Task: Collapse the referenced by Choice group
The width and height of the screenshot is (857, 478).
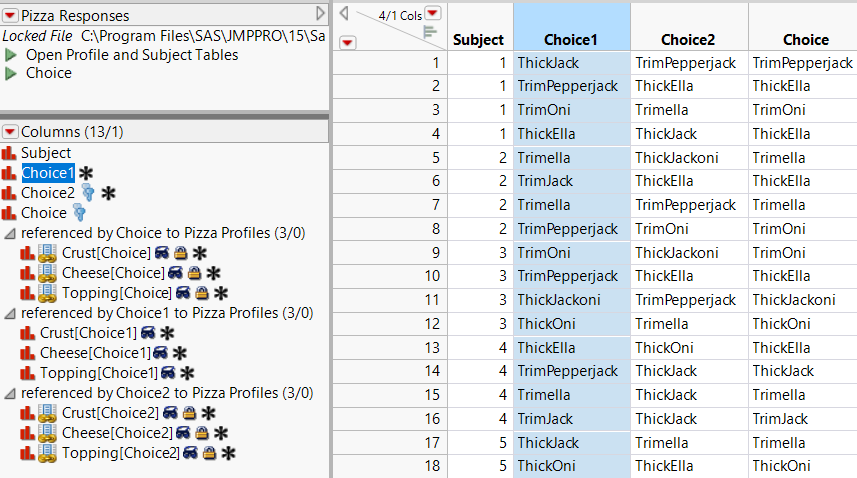Action: point(10,234)
